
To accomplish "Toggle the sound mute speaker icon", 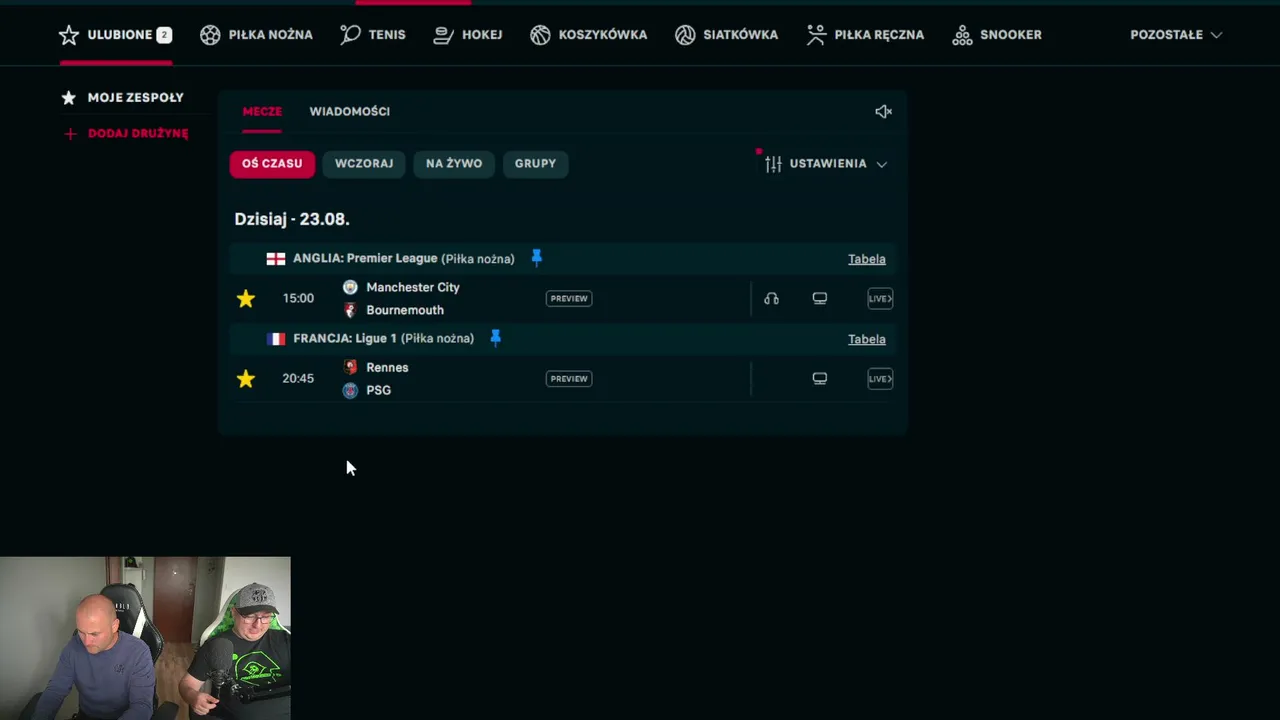I will (x=883, y=112).
